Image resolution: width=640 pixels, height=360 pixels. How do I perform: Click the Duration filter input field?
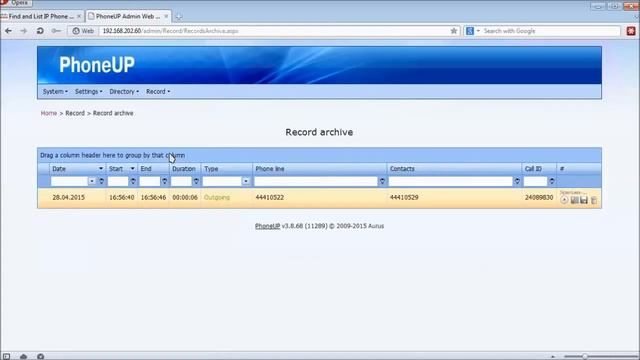(x=181, y=181)
